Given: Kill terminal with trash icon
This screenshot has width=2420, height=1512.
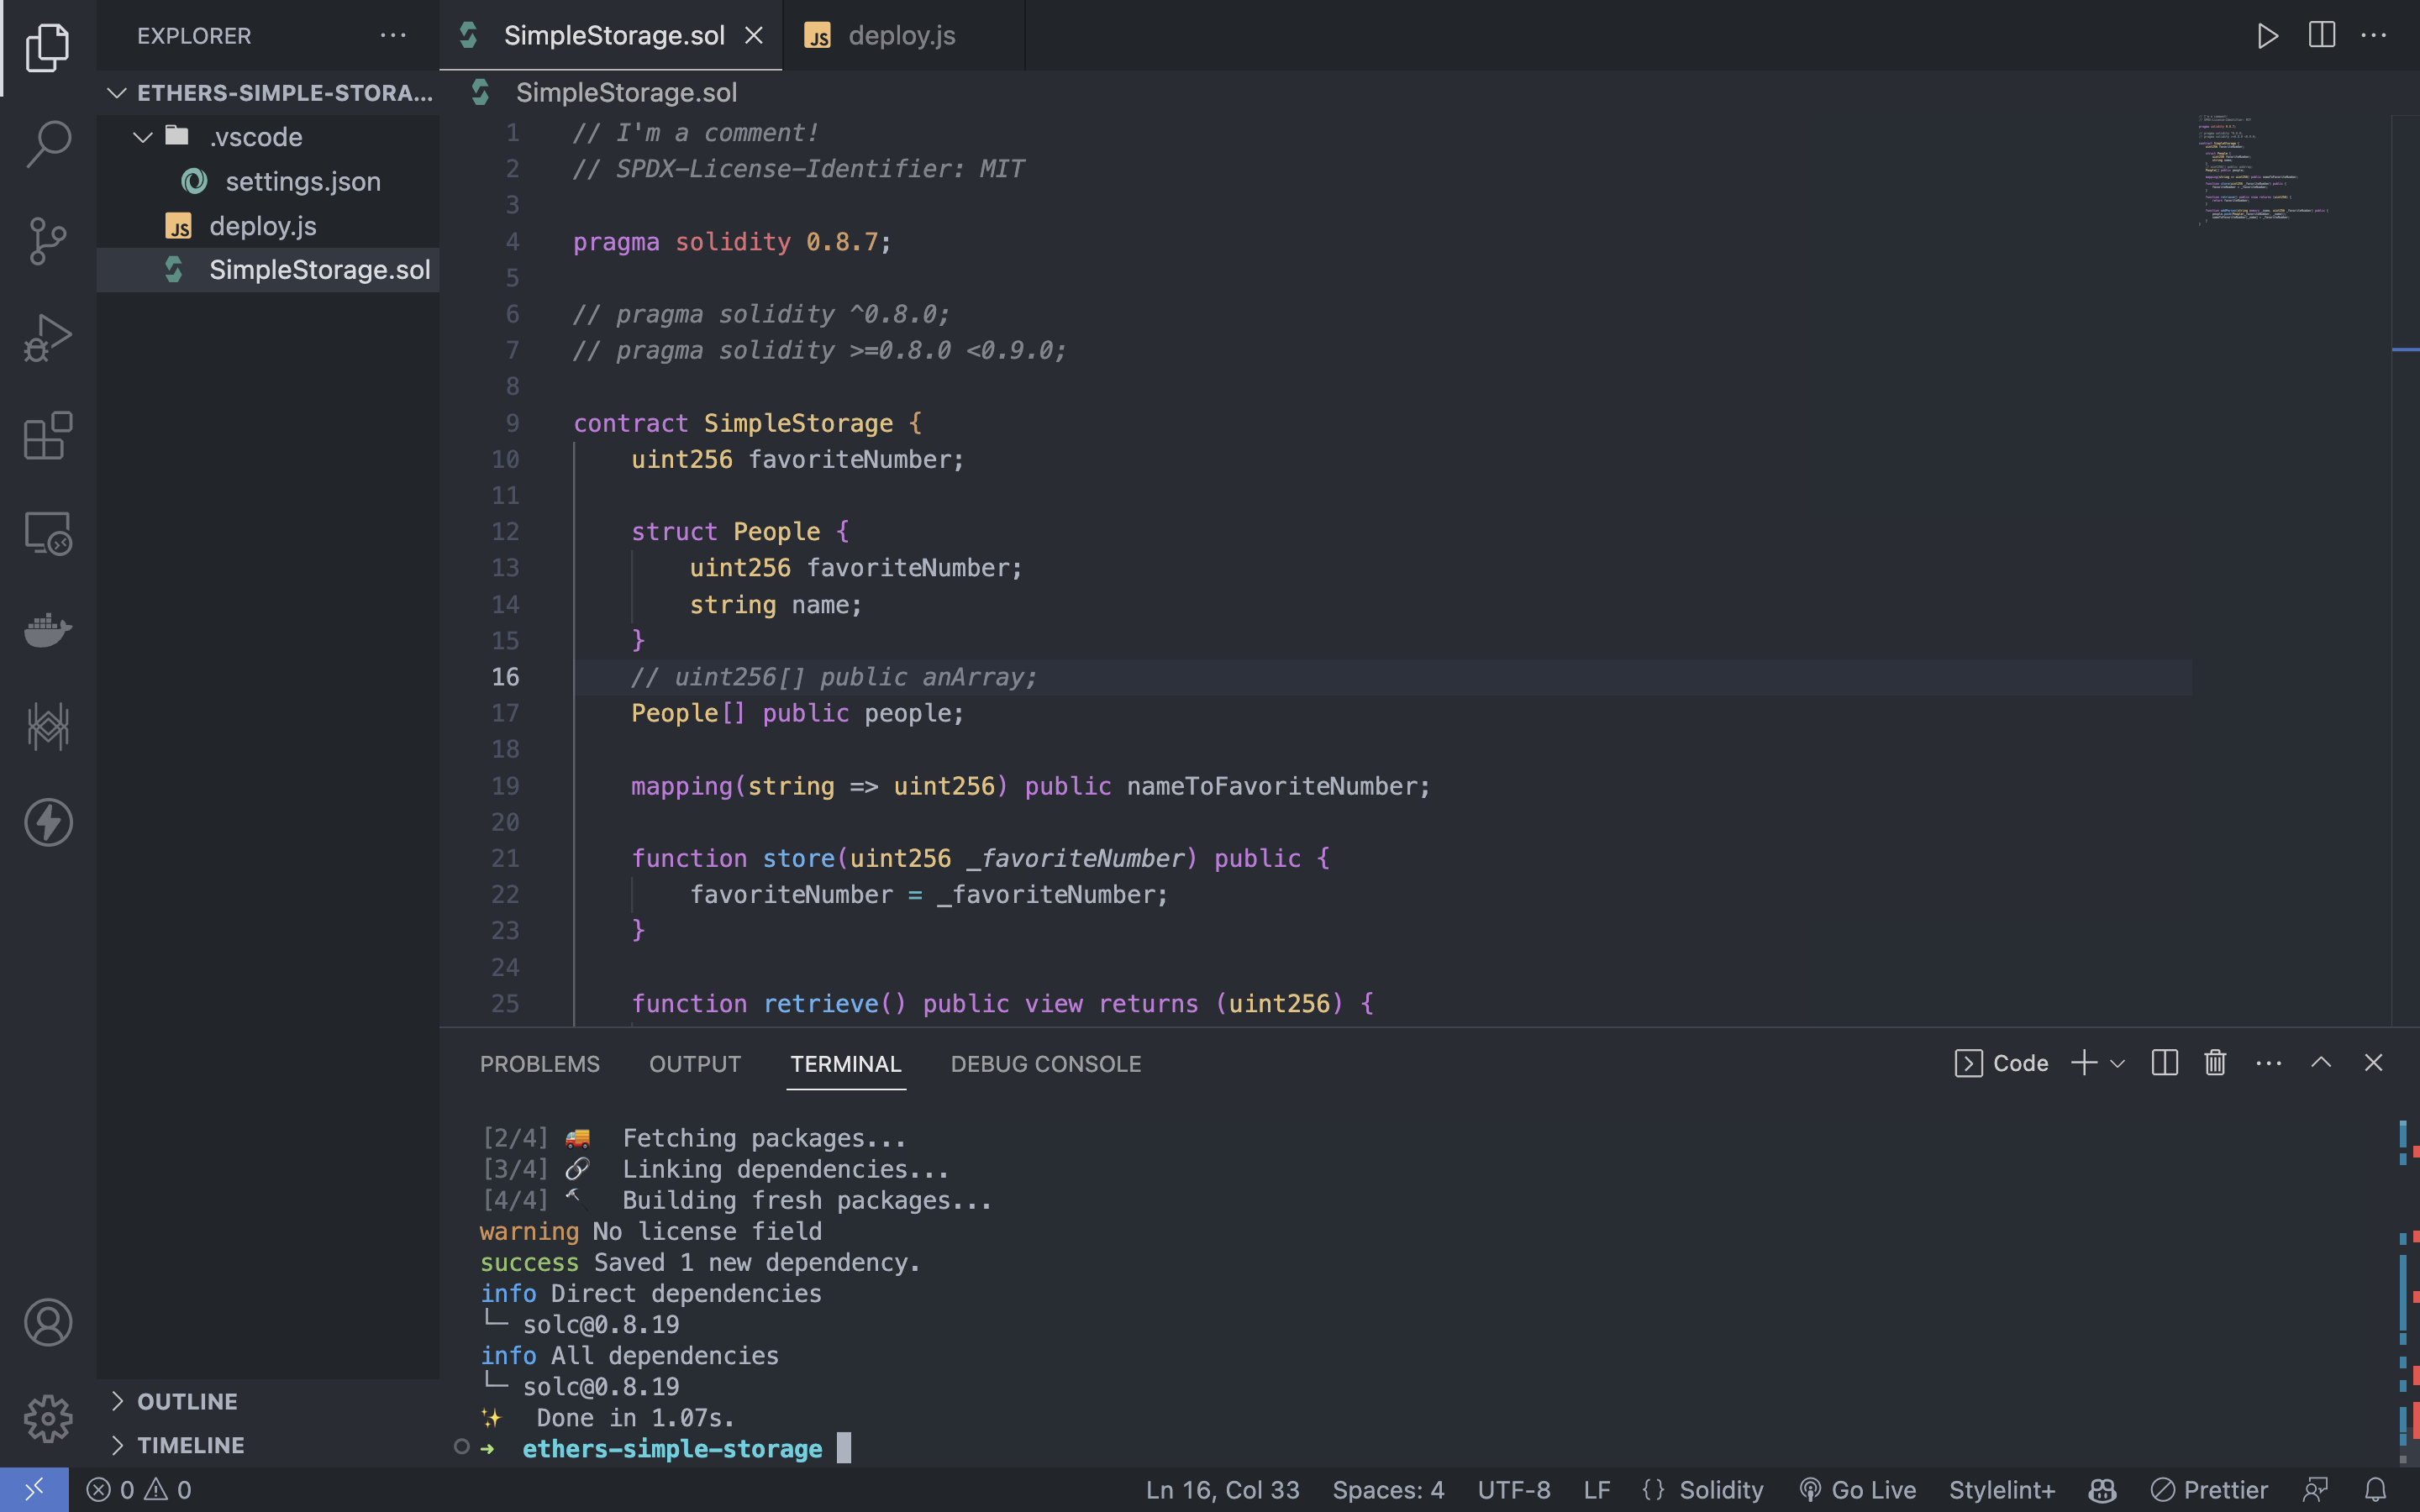Looking at the screenshot, I should pos(2215,1062).
